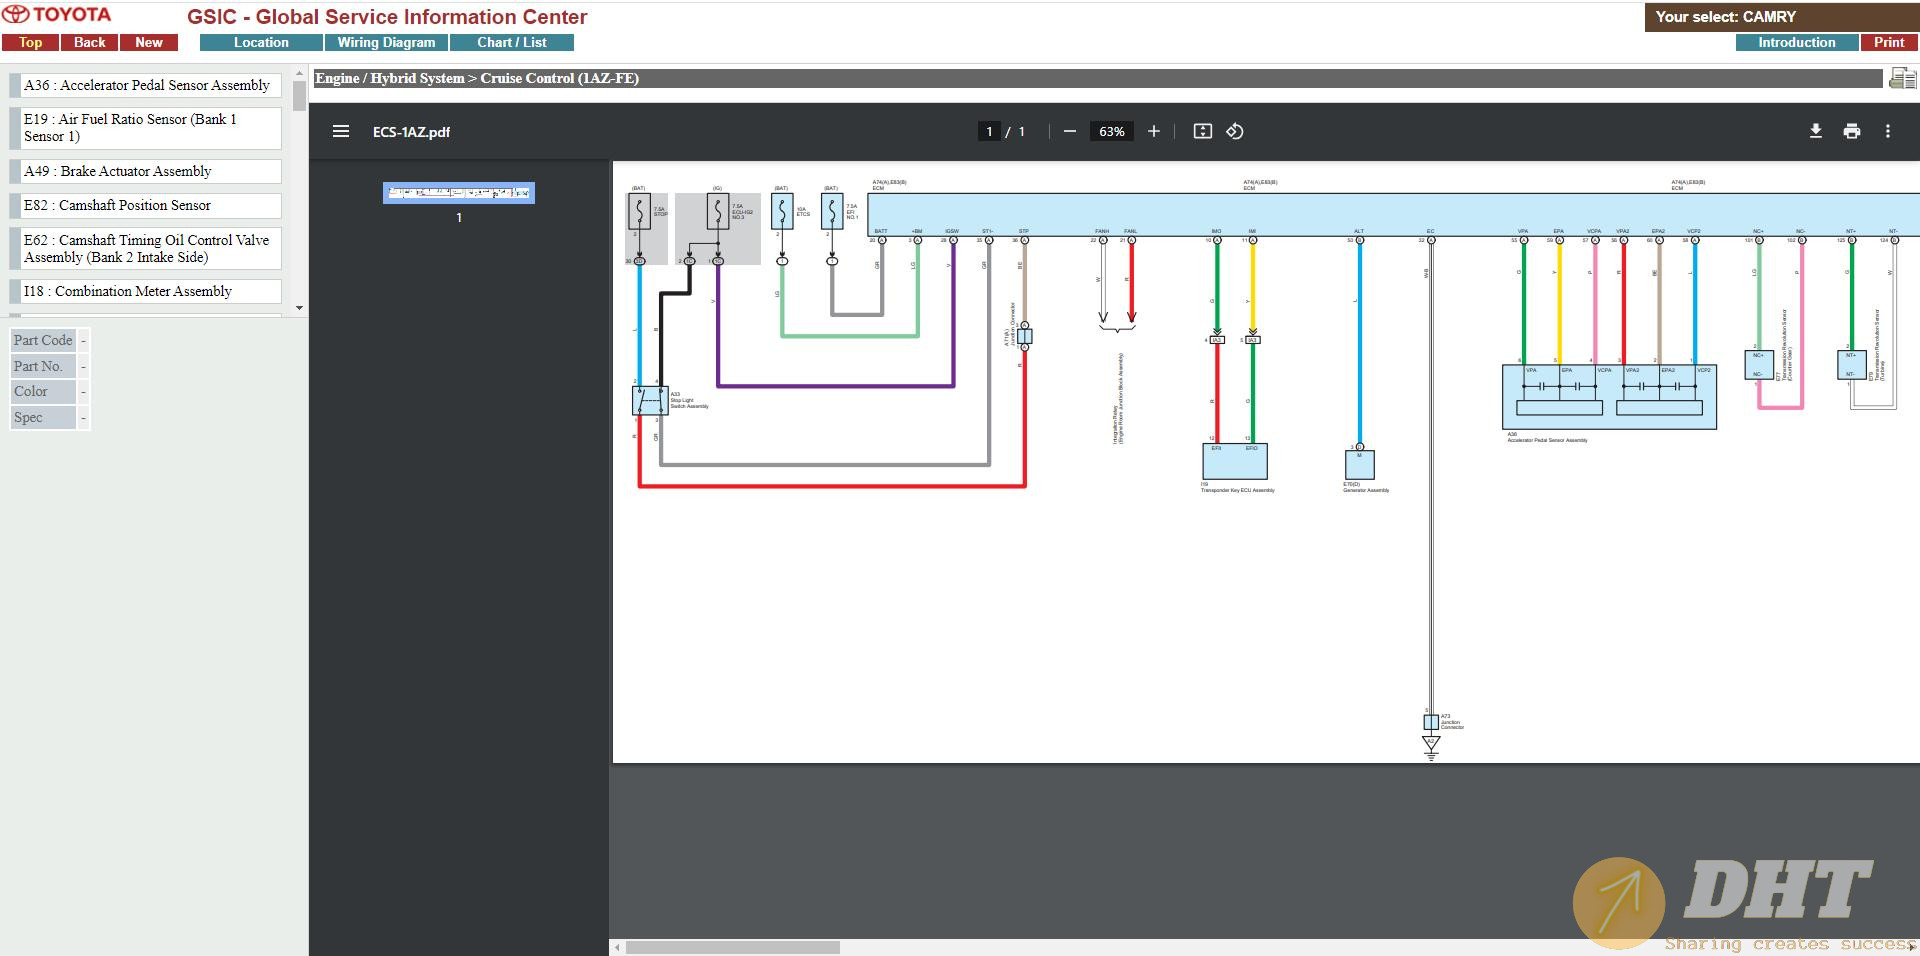Zoom out with the minus icon

(1070, 131)
